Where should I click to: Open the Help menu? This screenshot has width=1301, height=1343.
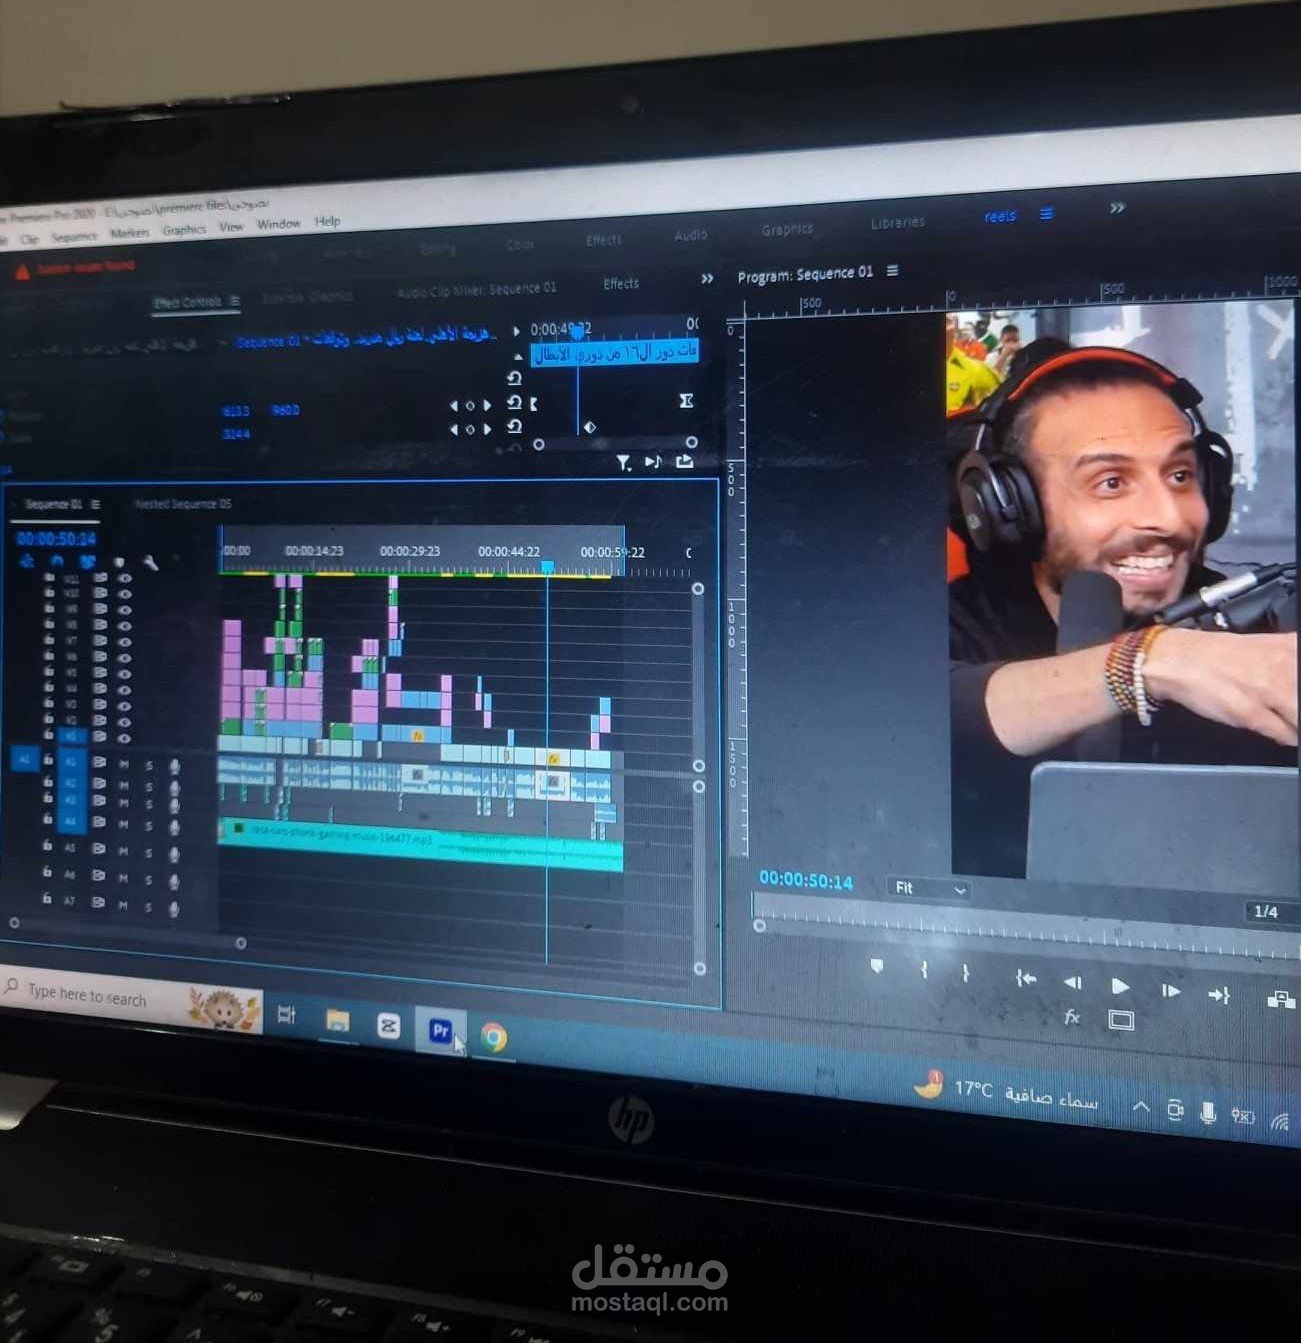coord(327,221)
